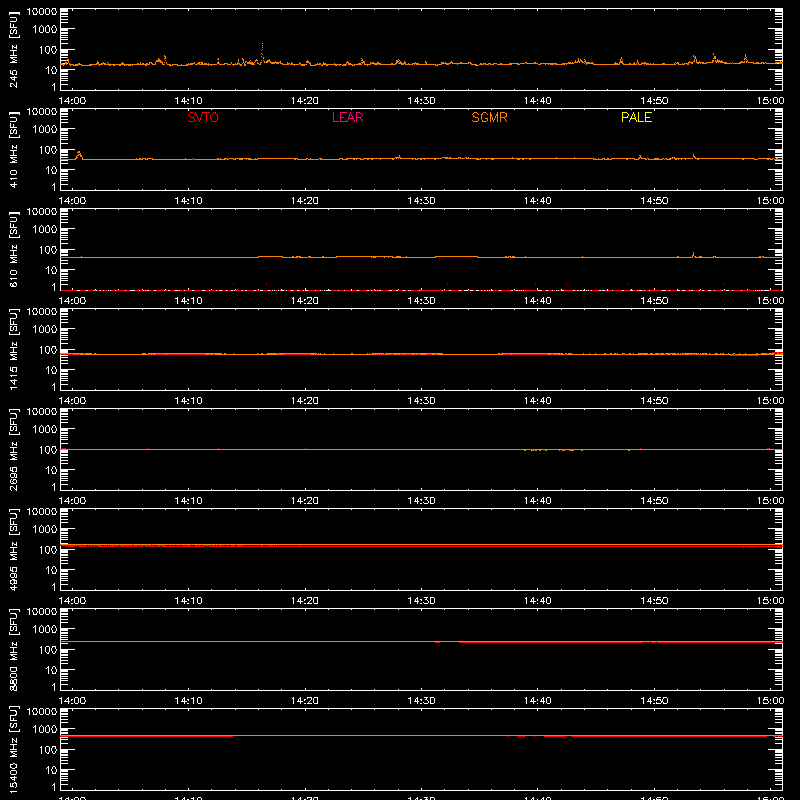
Task: Click the 1000 scale value on 15400 MHz plot
Action: pyautogui.click(x=45, y=730)
